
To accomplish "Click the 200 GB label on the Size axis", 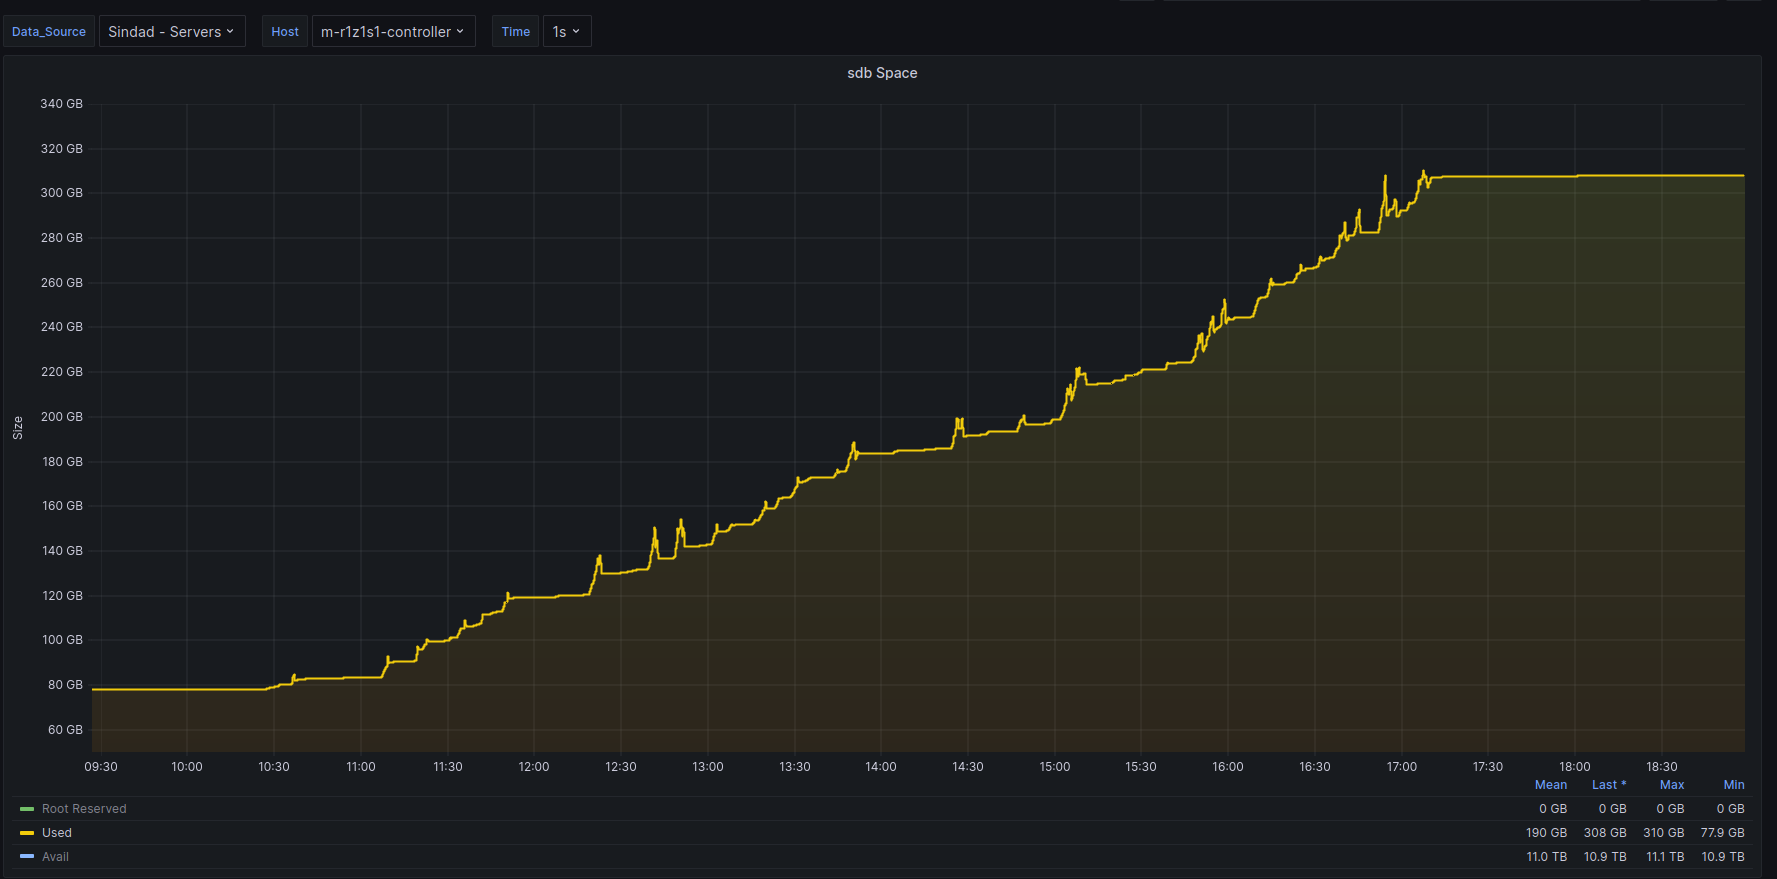I will 61,417.
